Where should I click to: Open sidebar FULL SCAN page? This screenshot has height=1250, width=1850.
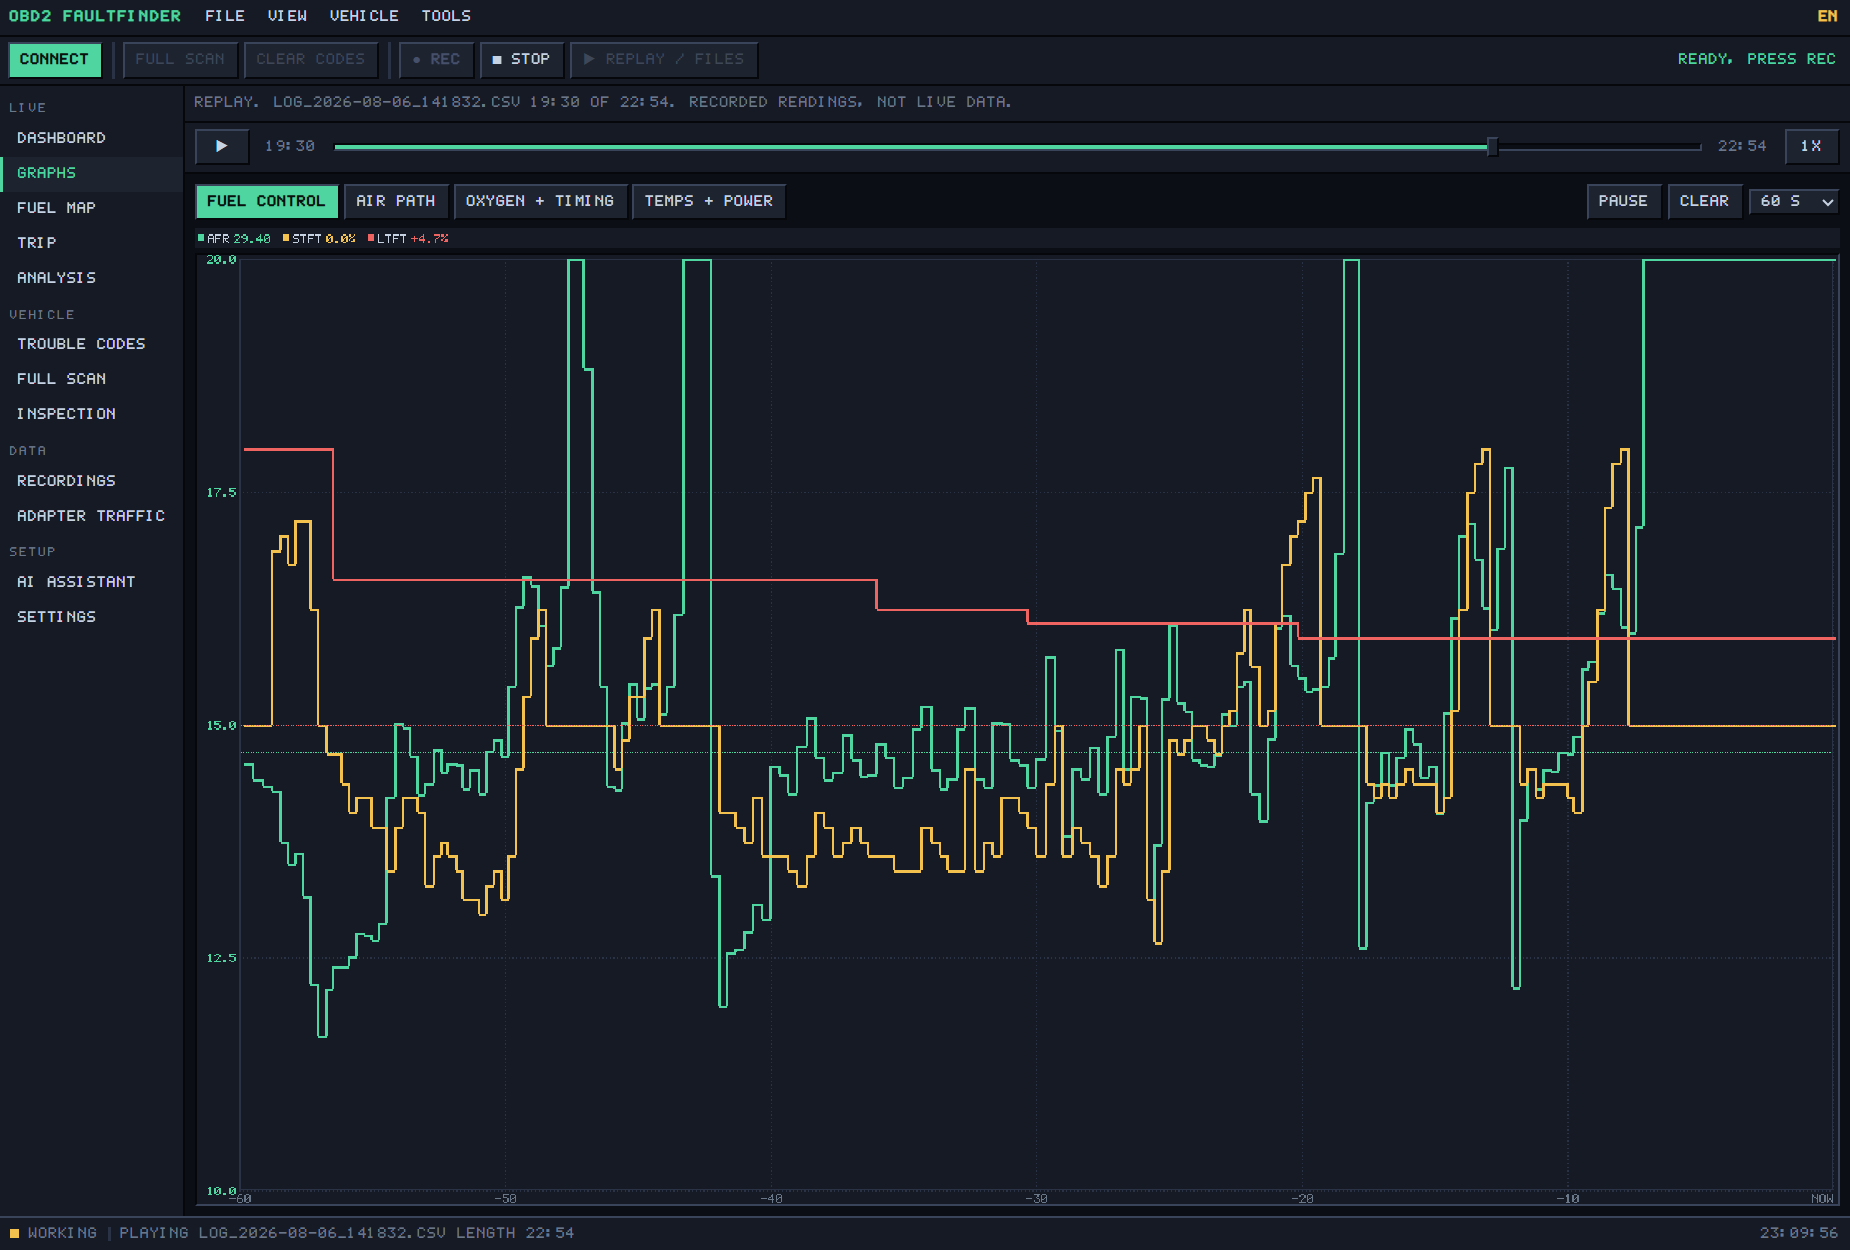(91, 379)
